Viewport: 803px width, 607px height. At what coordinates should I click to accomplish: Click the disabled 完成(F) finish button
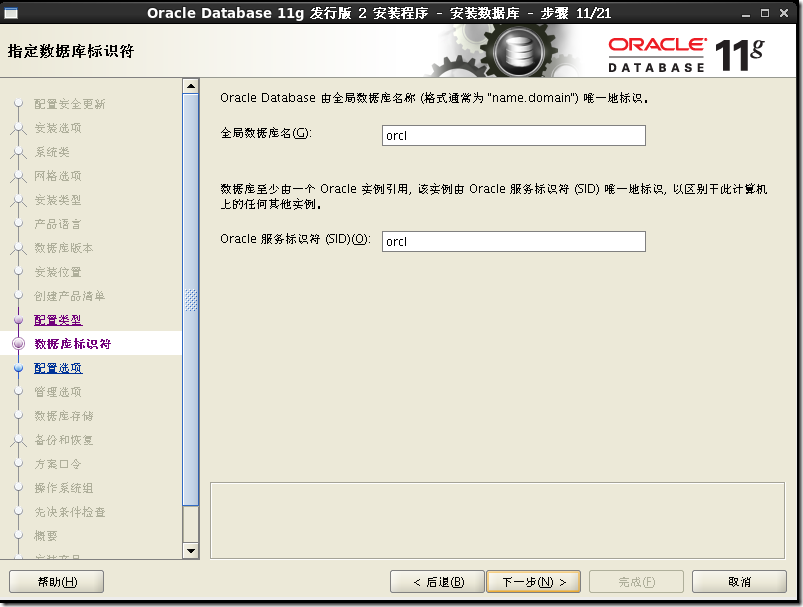tap(636, 581)
